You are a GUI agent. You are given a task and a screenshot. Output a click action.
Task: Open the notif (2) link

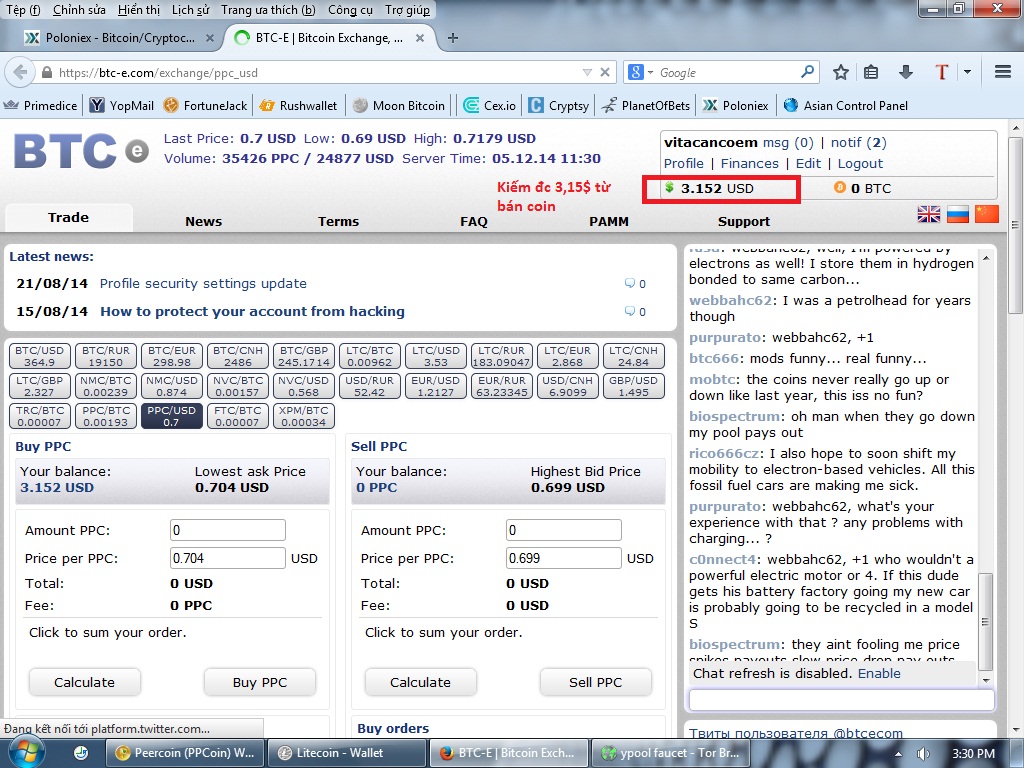(x=859, y=142)
